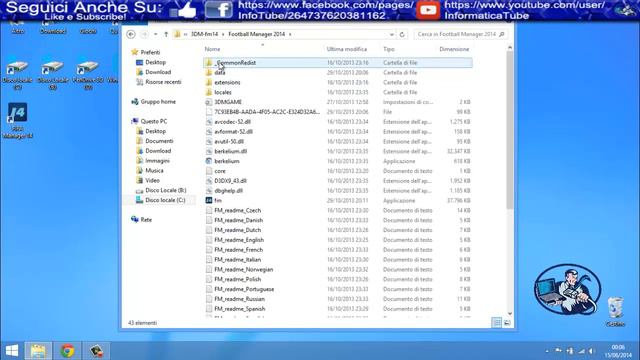Viewport: 640px width, 360px height.
Task: Open recent locations dropdown arrow
Action: tap(156, 34)
